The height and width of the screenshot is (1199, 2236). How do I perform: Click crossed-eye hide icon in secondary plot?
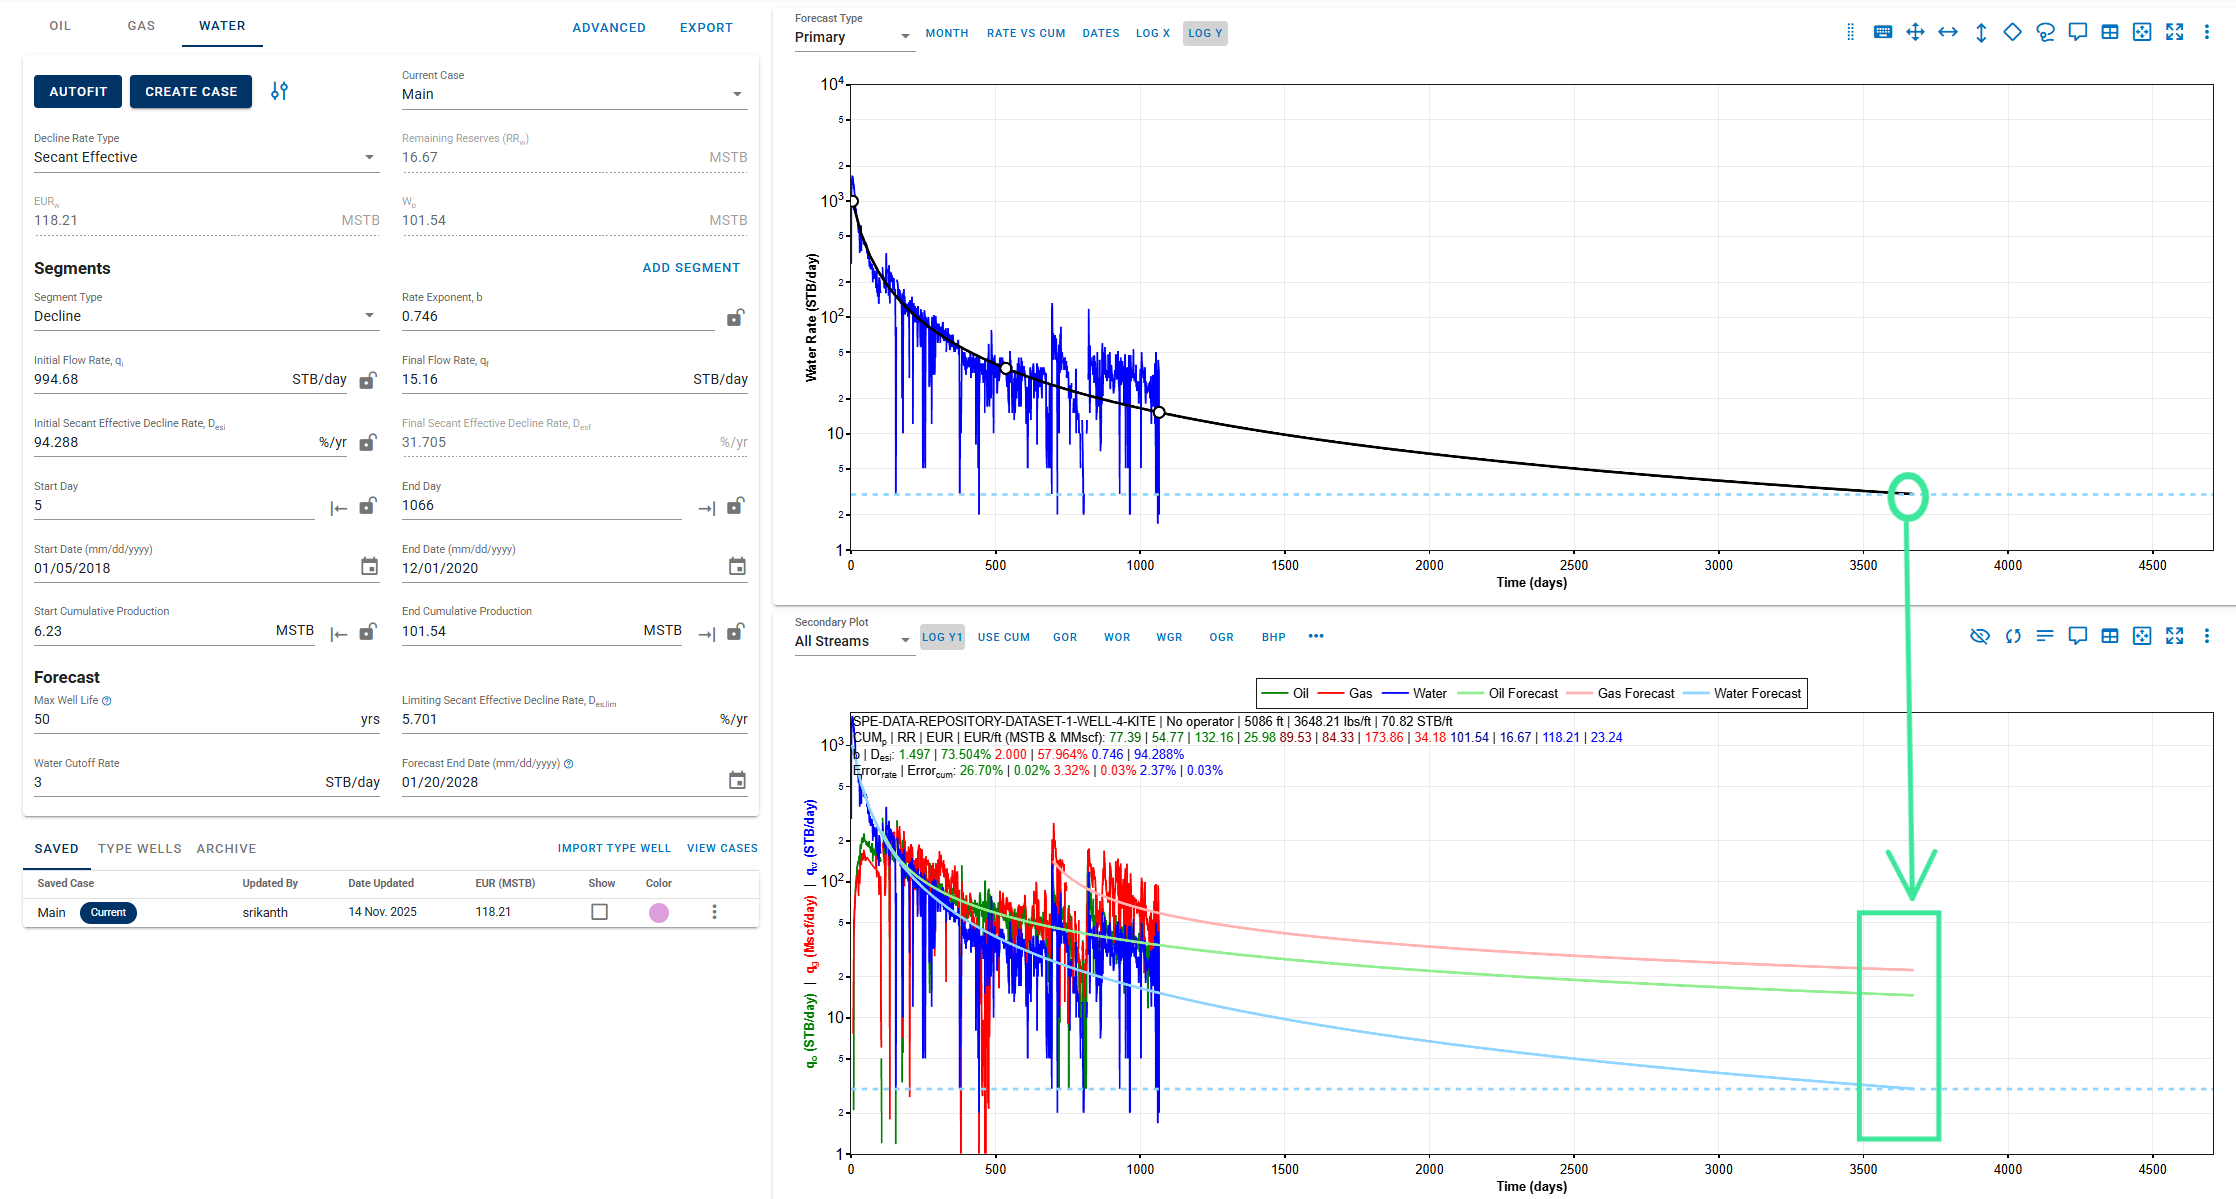pos(1979,636)
